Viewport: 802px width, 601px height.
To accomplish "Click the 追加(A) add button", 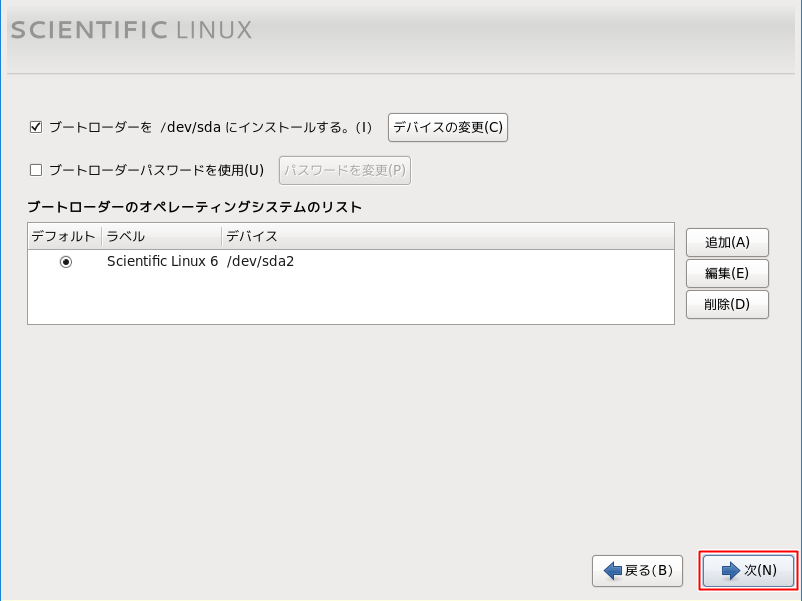I will pyautogui.click(x=727, y=242).
